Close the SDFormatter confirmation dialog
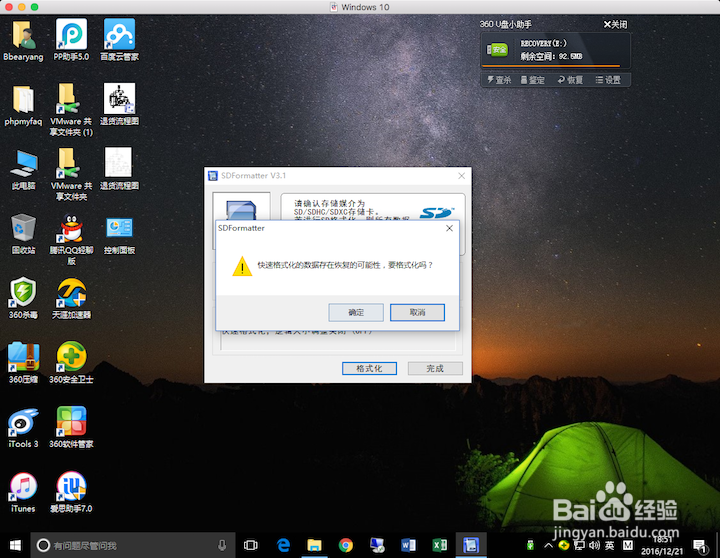The image size is (720, 558). (450, 228)
